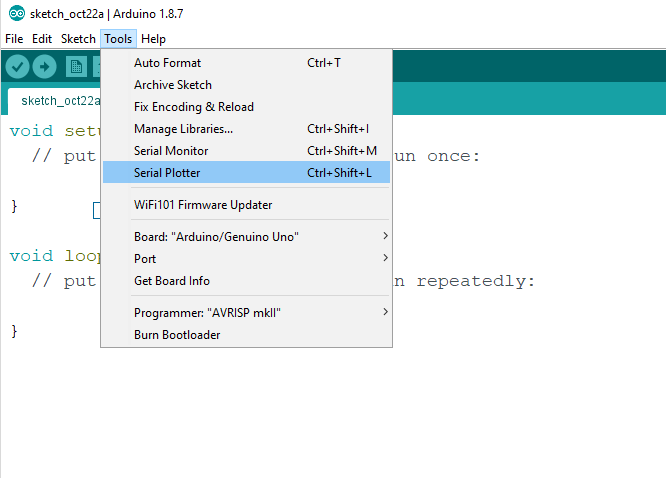Click the word "repeatedly:" in the comment

point(475,282)
